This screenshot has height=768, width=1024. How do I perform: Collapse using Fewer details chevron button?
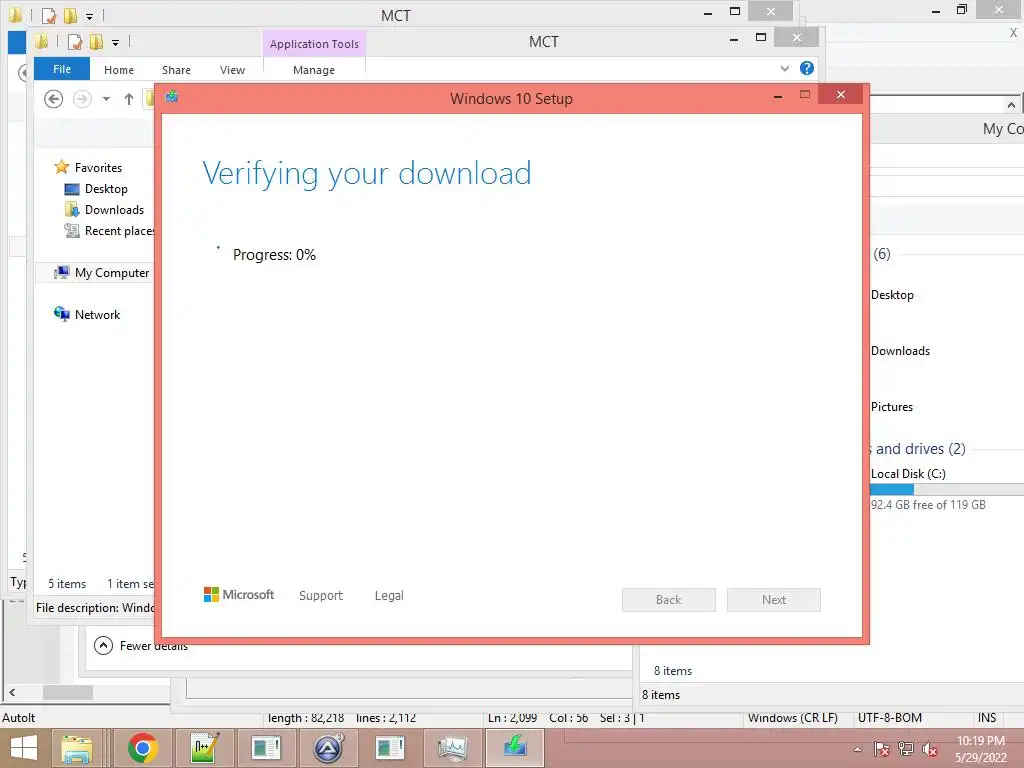[103, 645]
